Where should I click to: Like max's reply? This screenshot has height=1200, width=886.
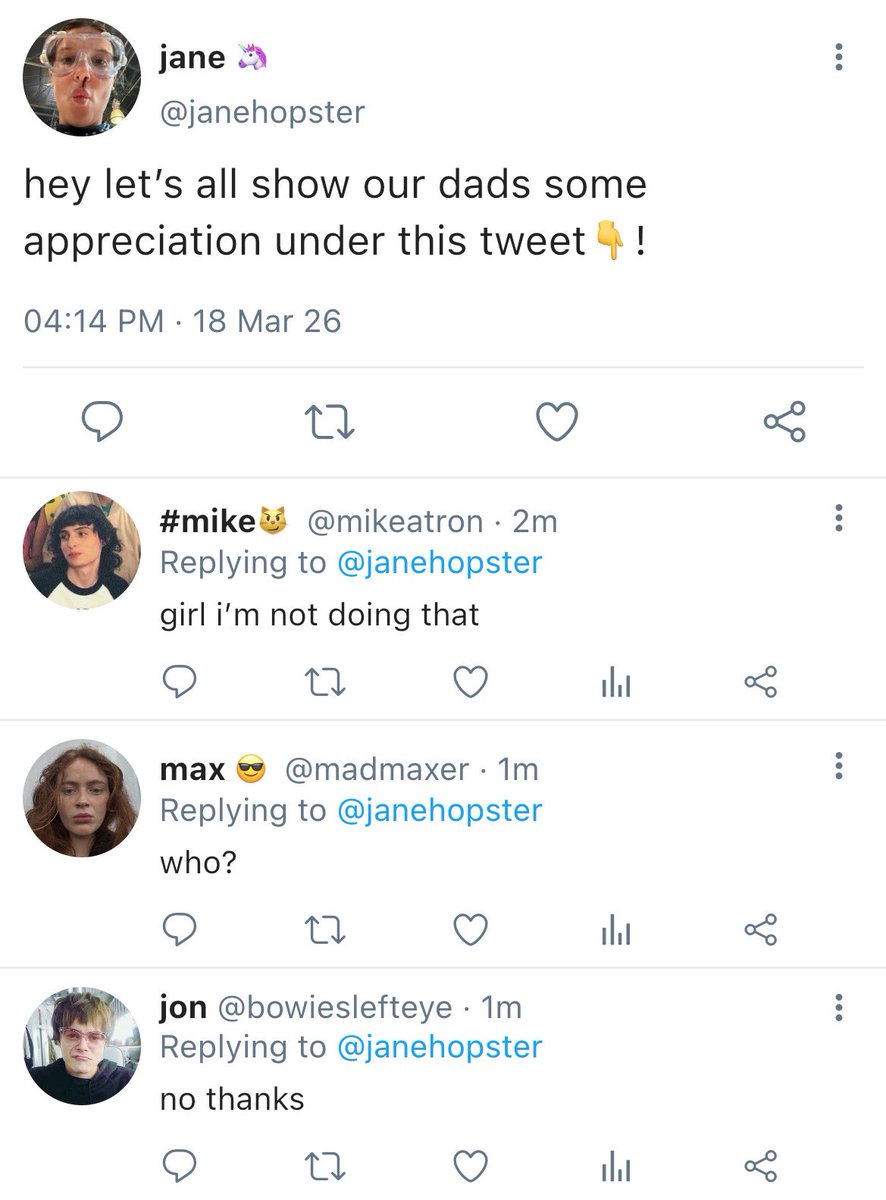pyautogui.click(x=470, y=931)
